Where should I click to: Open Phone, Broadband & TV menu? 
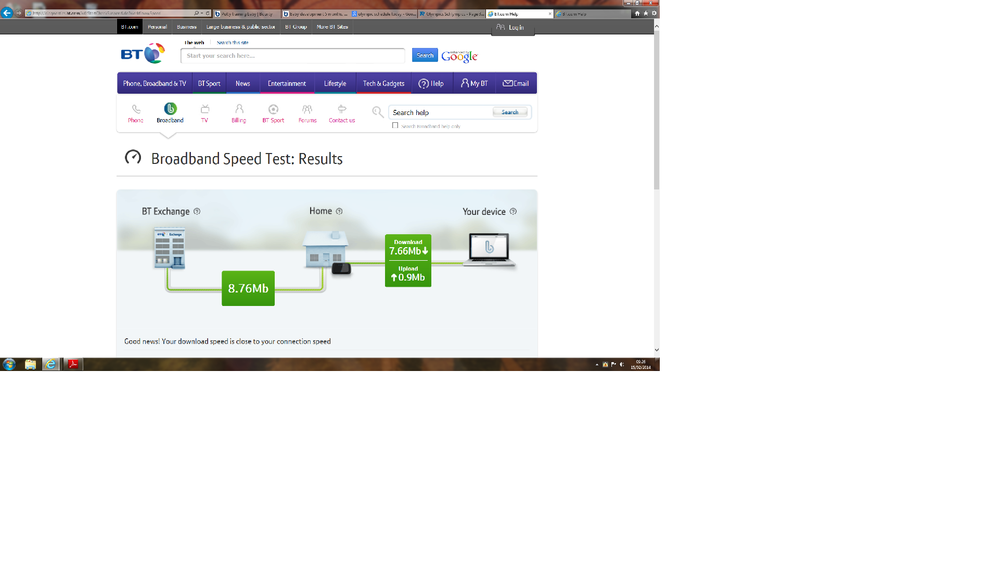pos(154,83)
